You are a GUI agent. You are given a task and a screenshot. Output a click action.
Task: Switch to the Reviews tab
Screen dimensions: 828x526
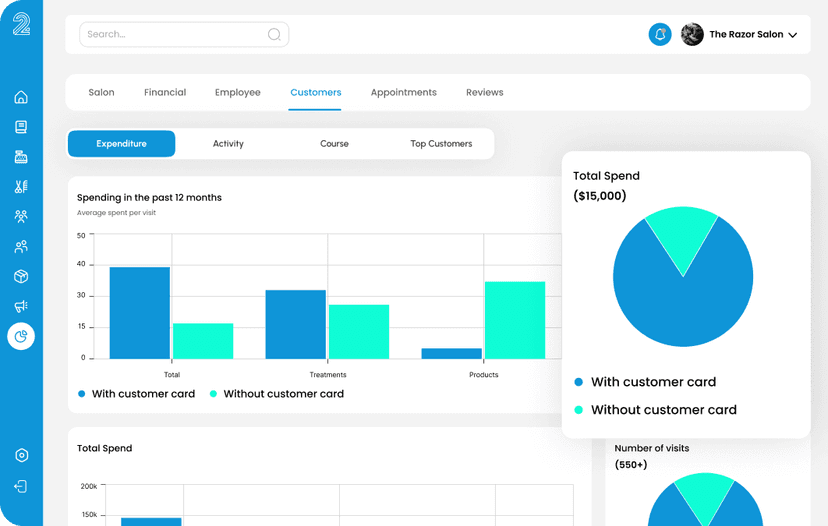pos(485,92)
